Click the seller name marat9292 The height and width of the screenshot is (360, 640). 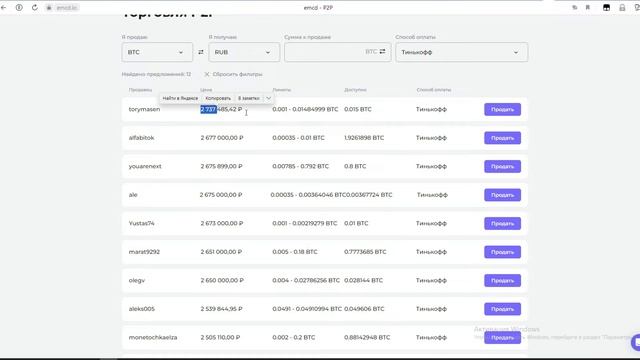click(x=144, y=252)
